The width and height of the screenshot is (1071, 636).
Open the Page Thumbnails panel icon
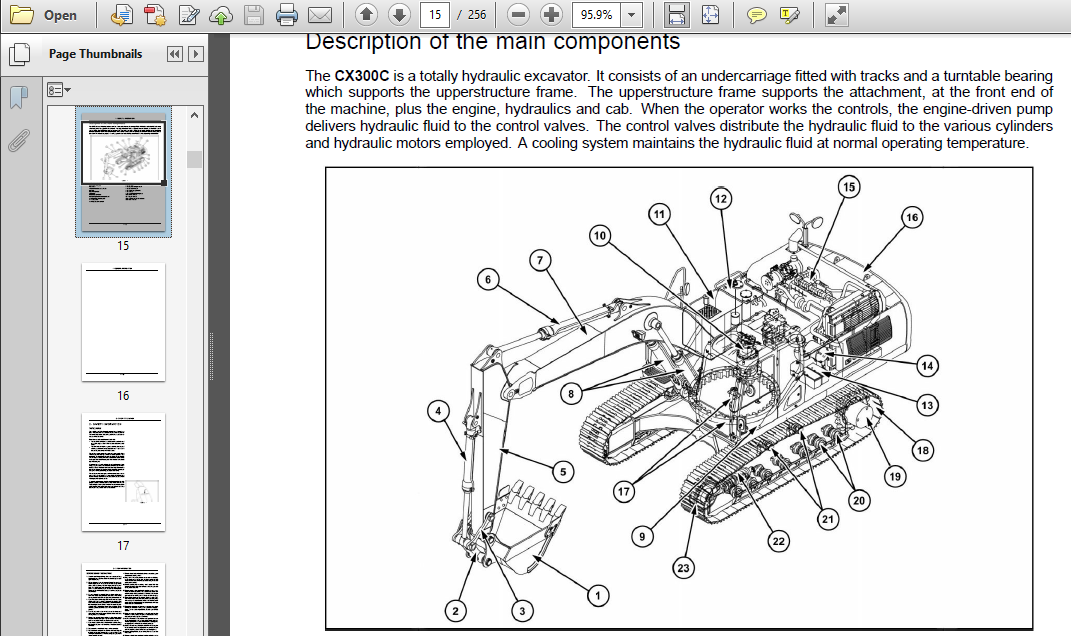[18, 54]
